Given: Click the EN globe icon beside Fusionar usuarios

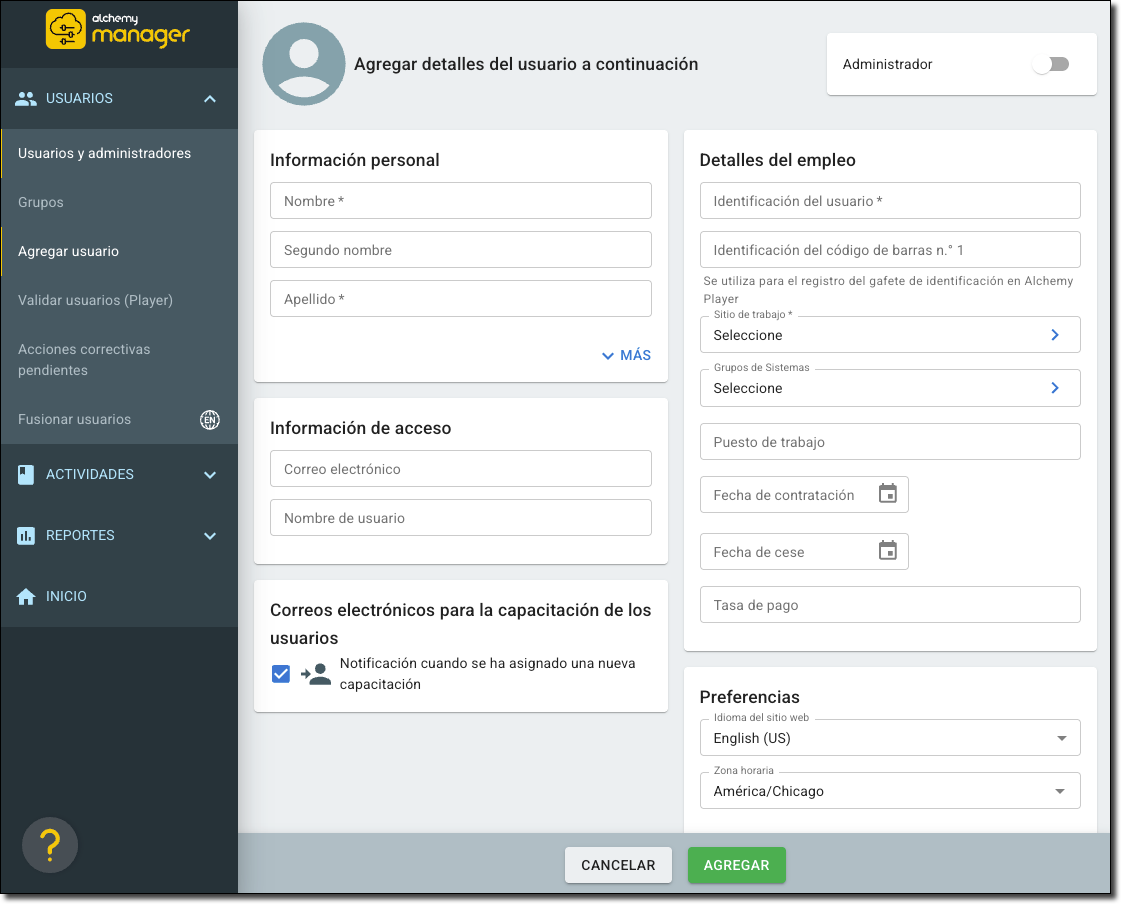Looking at the screenshot, I should point(209,420).
